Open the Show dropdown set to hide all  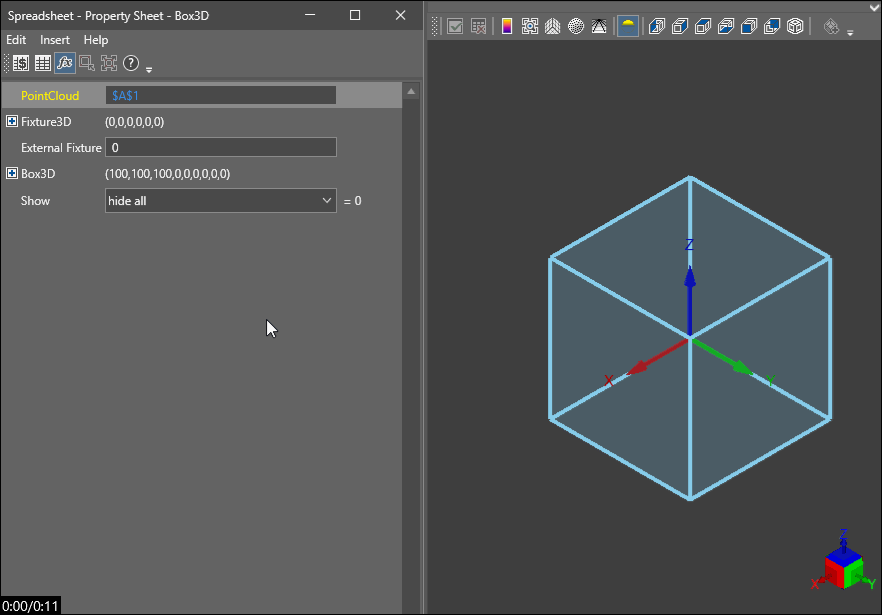pyautogui.click(x=220, y=201)
